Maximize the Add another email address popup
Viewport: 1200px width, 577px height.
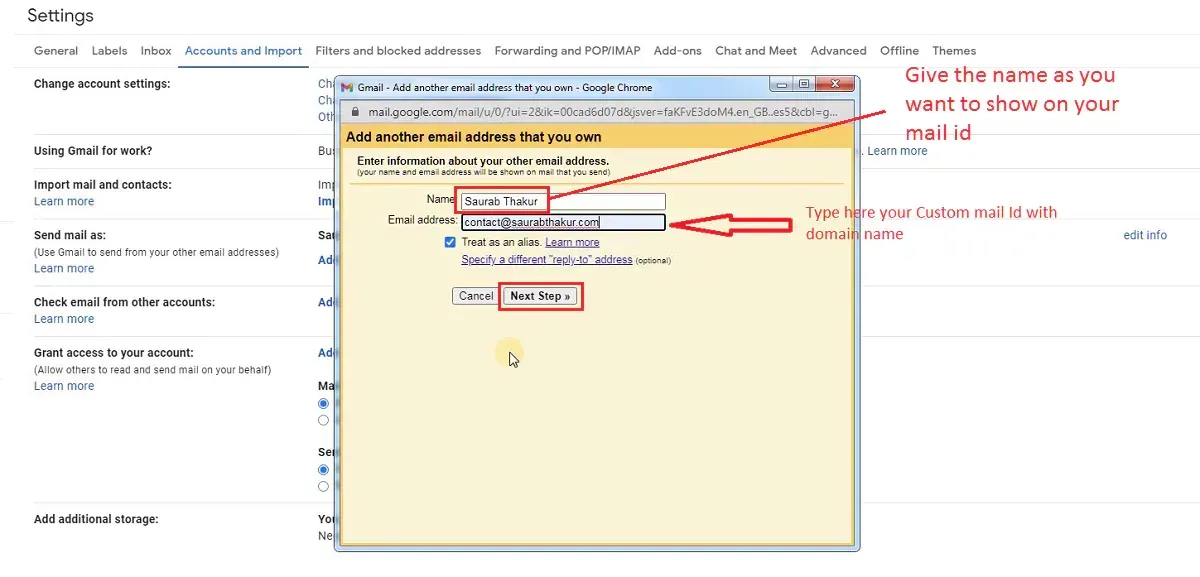pyautogui.click(x=804, y=86)
